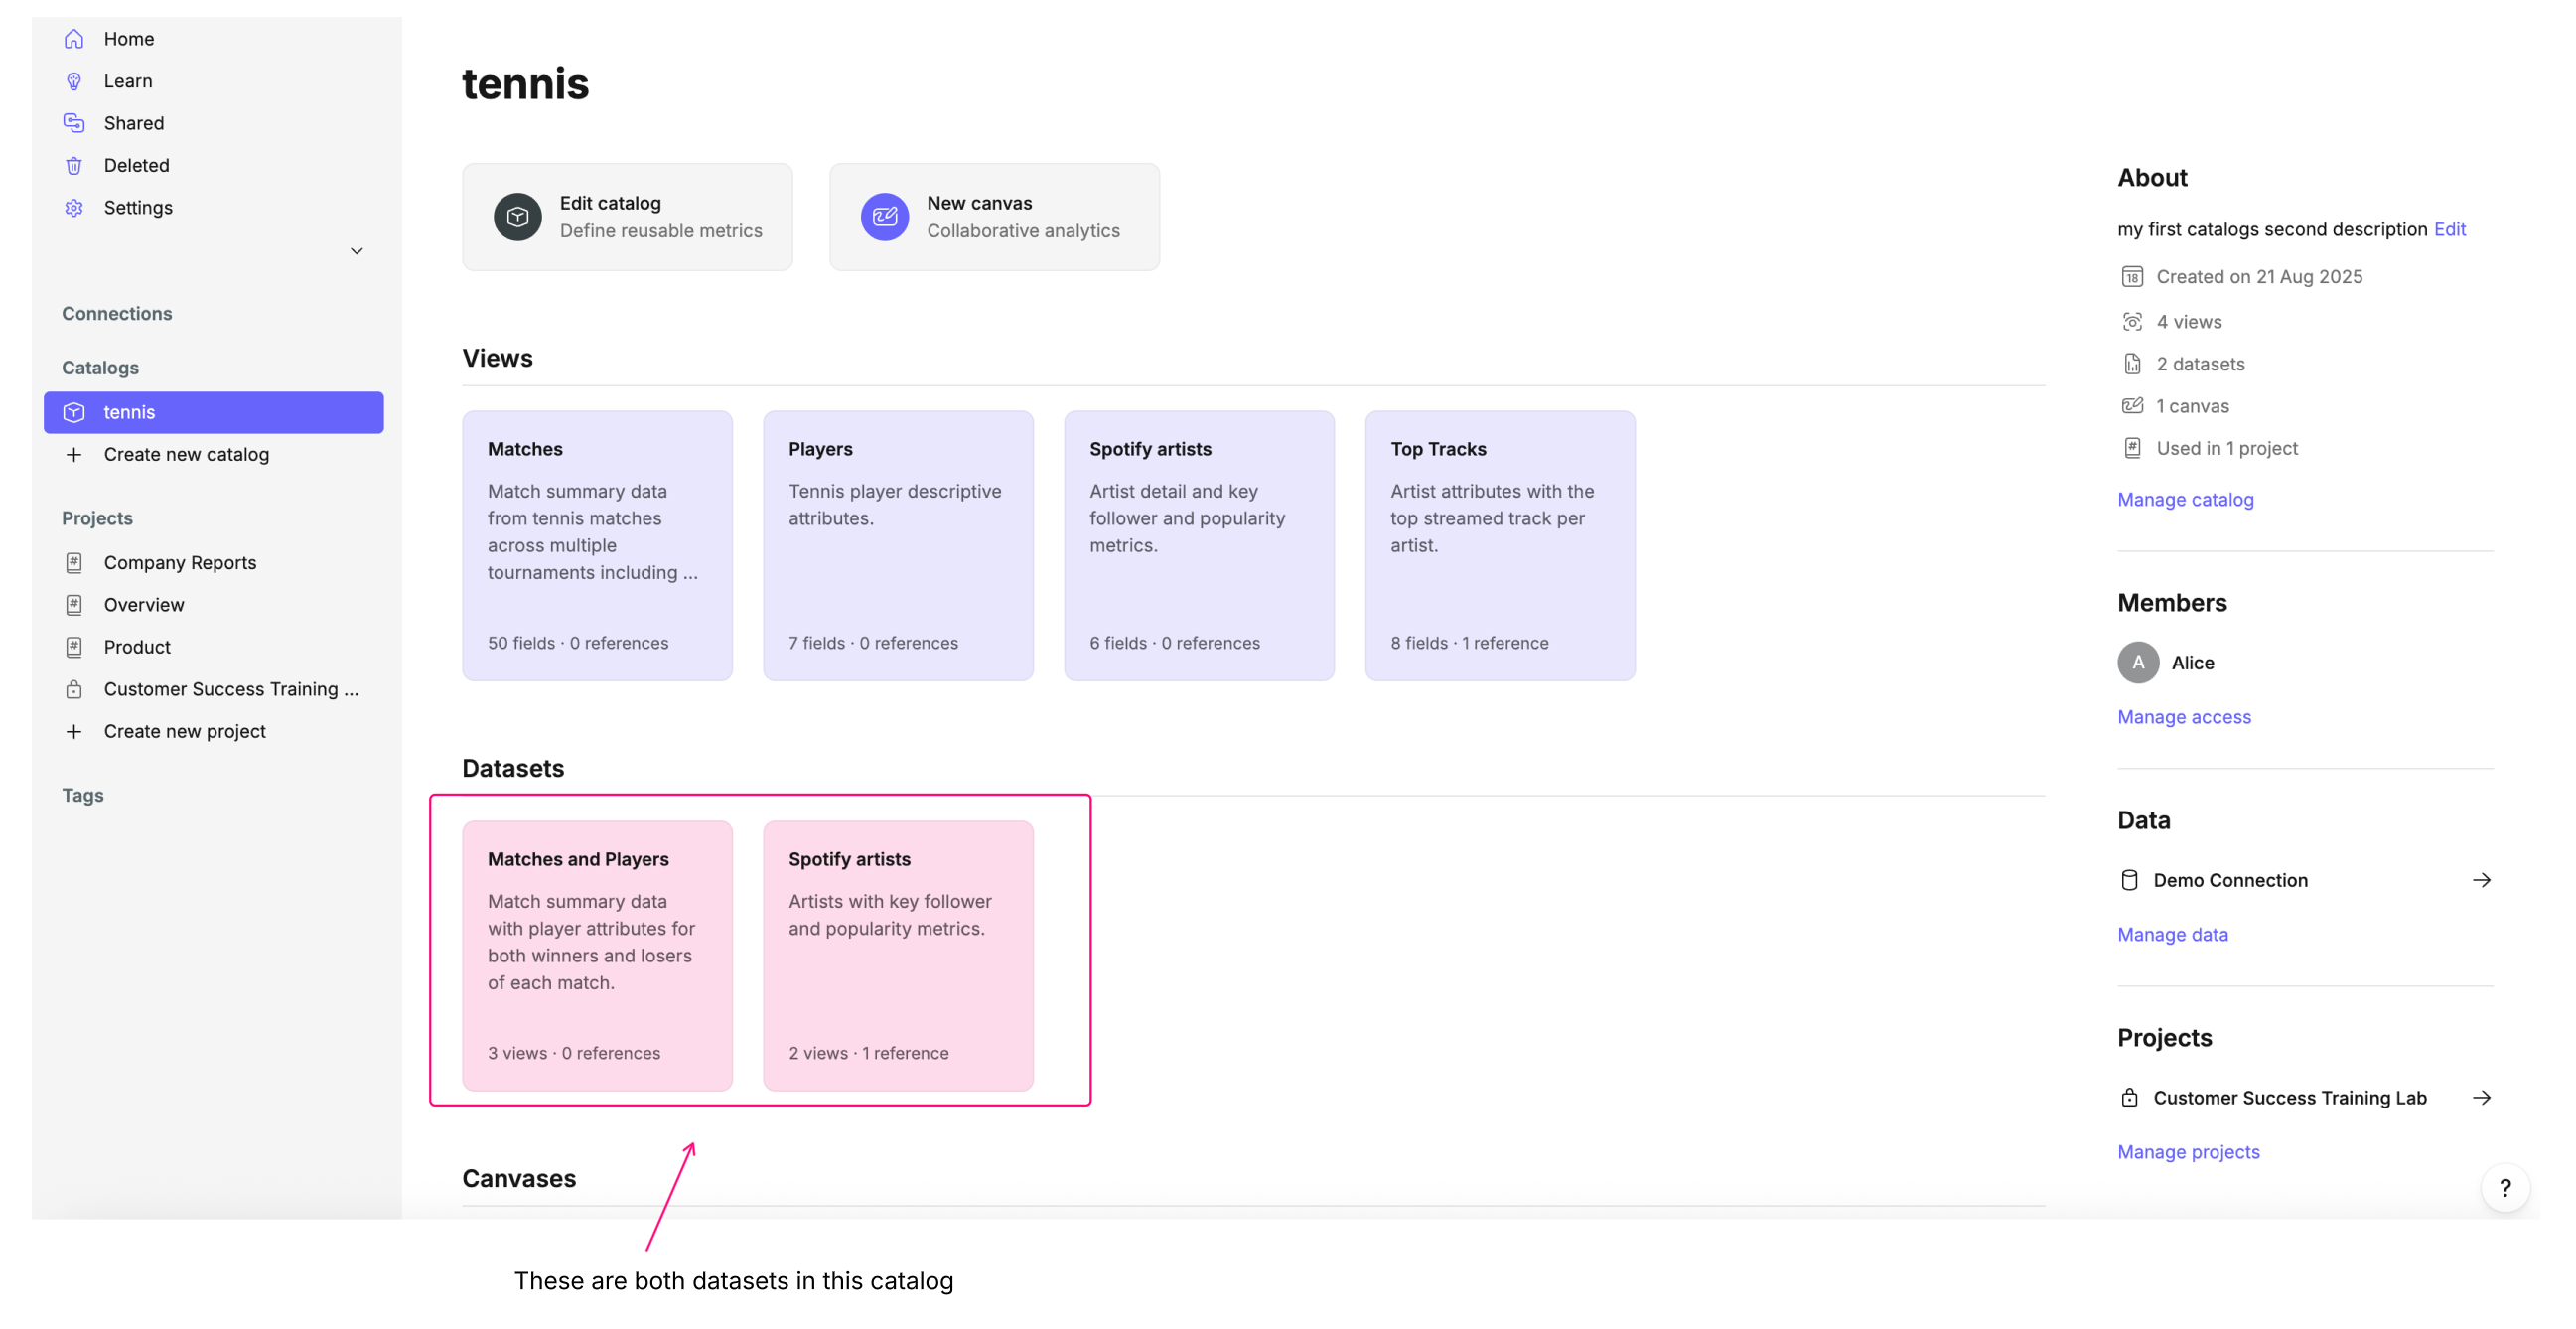Click Edit next to catalog description
This screenshot has width=2576, height=1329.
point(2448,229)
